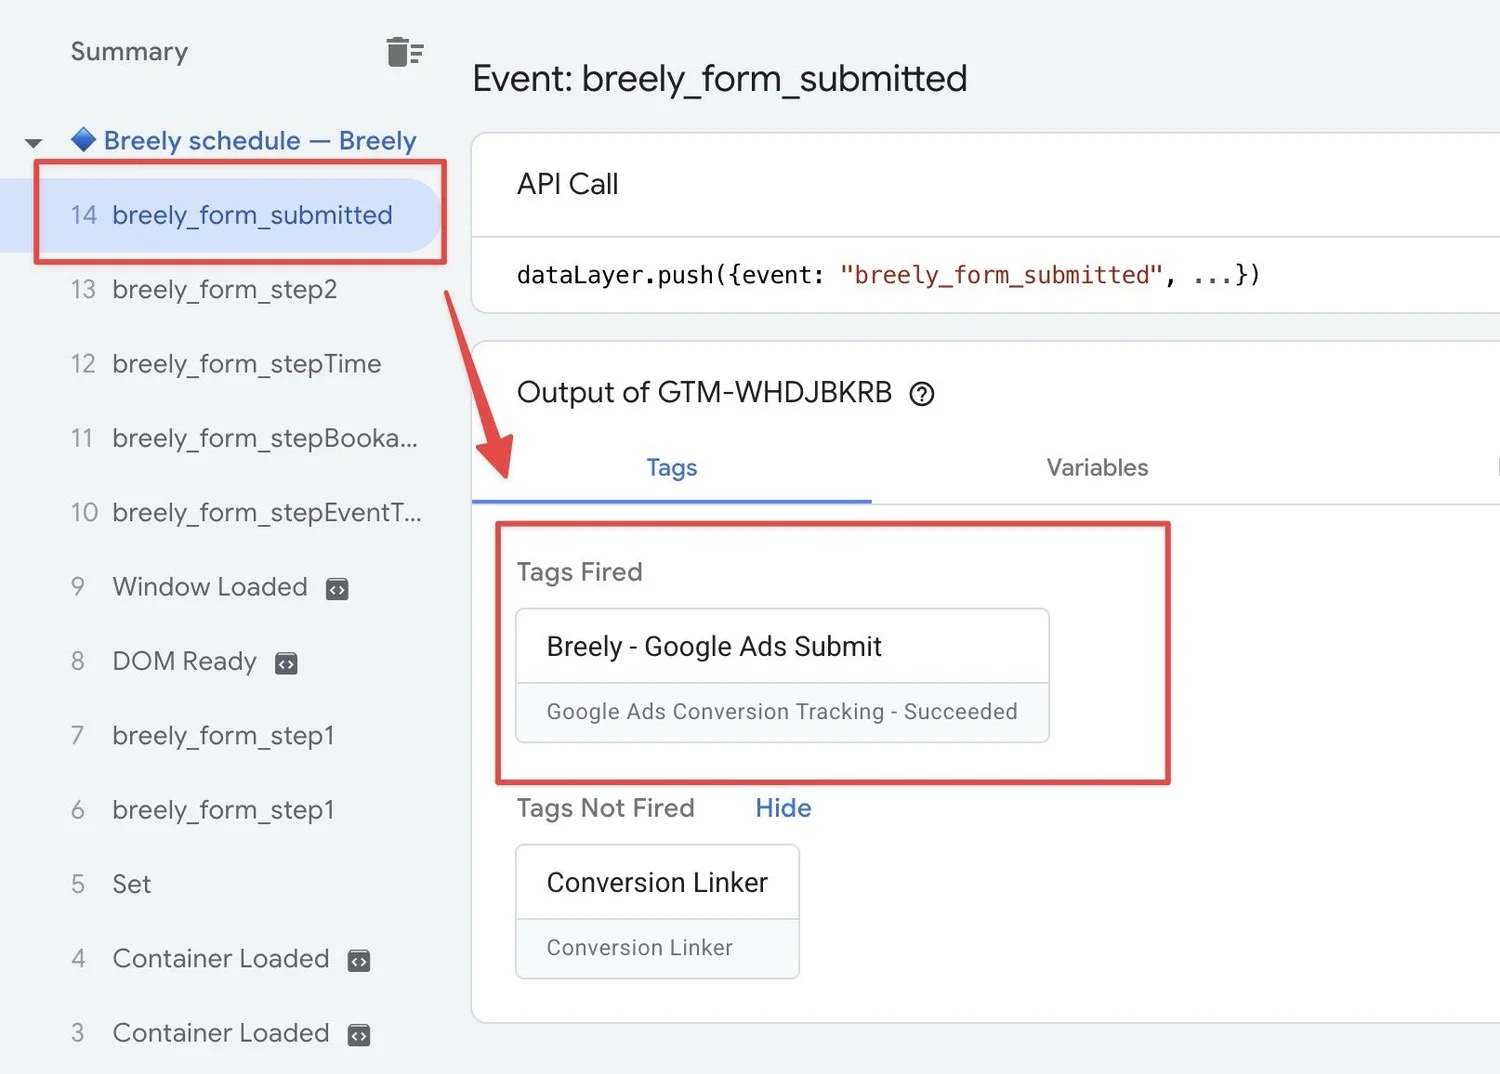Click the code icon beside Container Loaded event 4

(359, 961)
